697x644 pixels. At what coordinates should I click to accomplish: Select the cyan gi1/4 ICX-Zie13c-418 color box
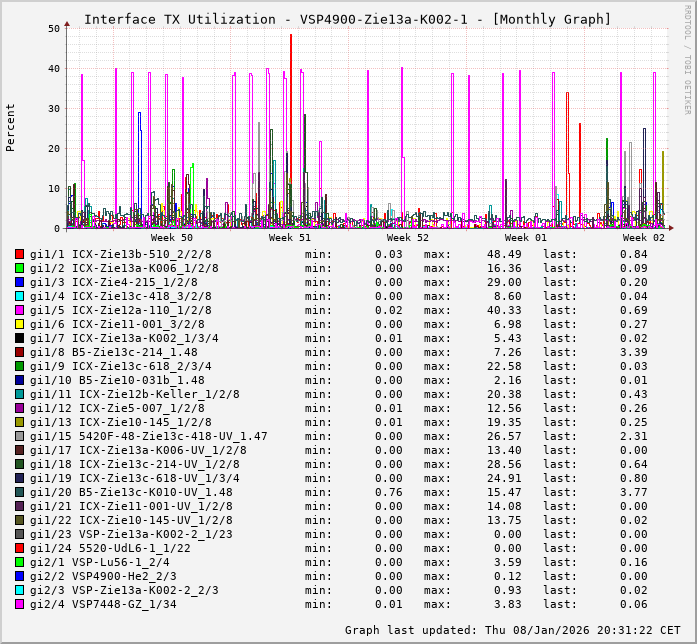coord(20,296)
